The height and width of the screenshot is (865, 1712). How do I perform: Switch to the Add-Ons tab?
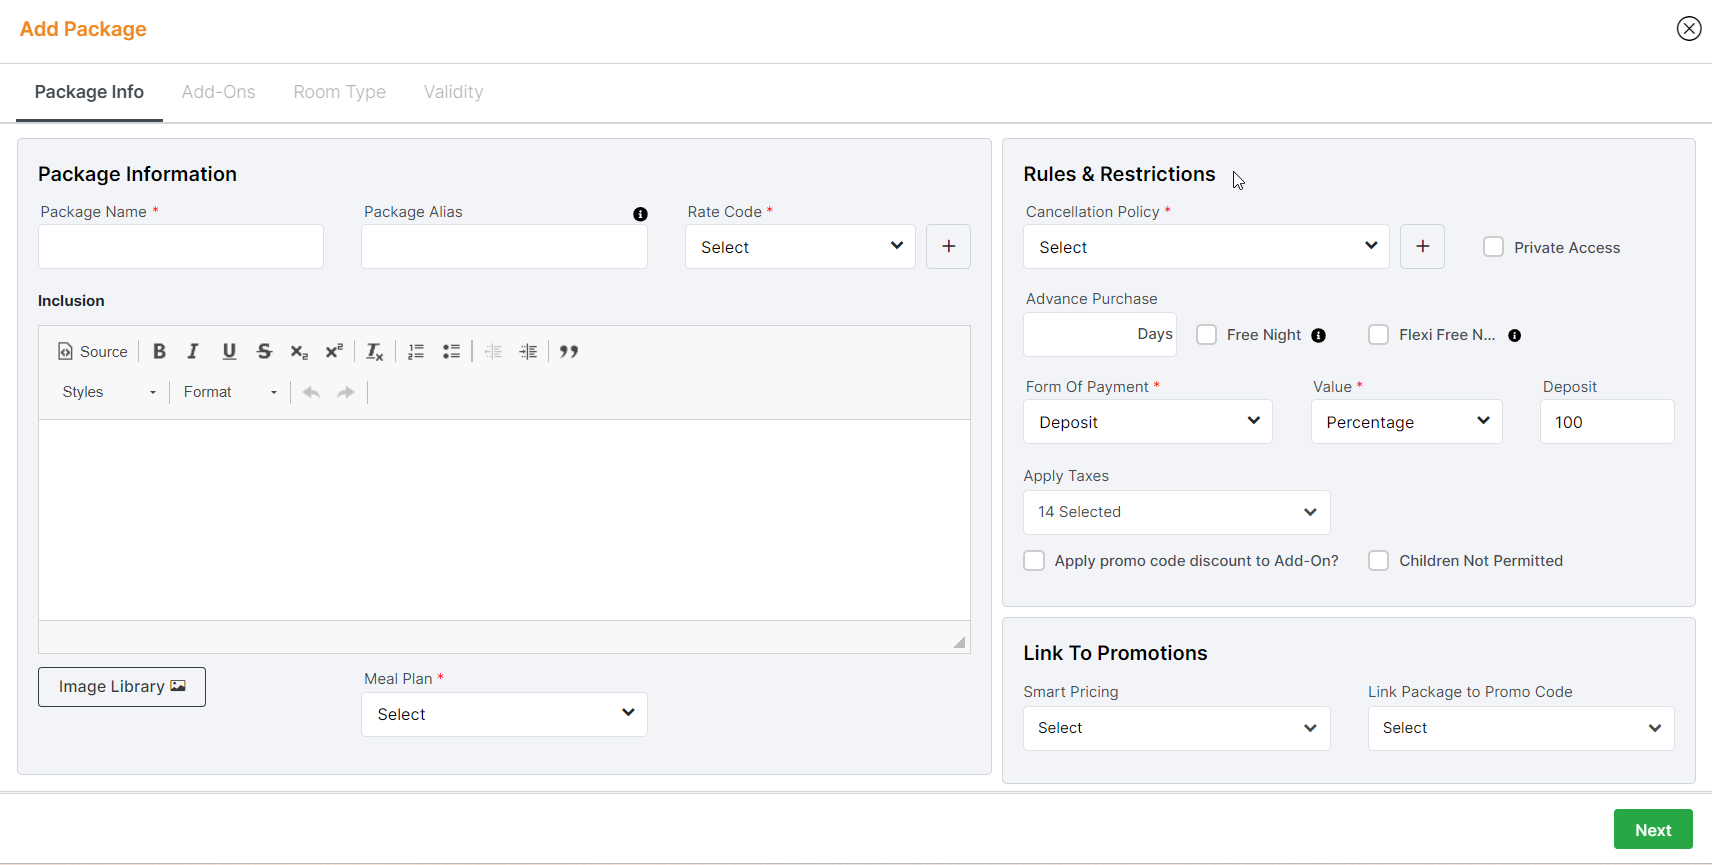[218, 92]
